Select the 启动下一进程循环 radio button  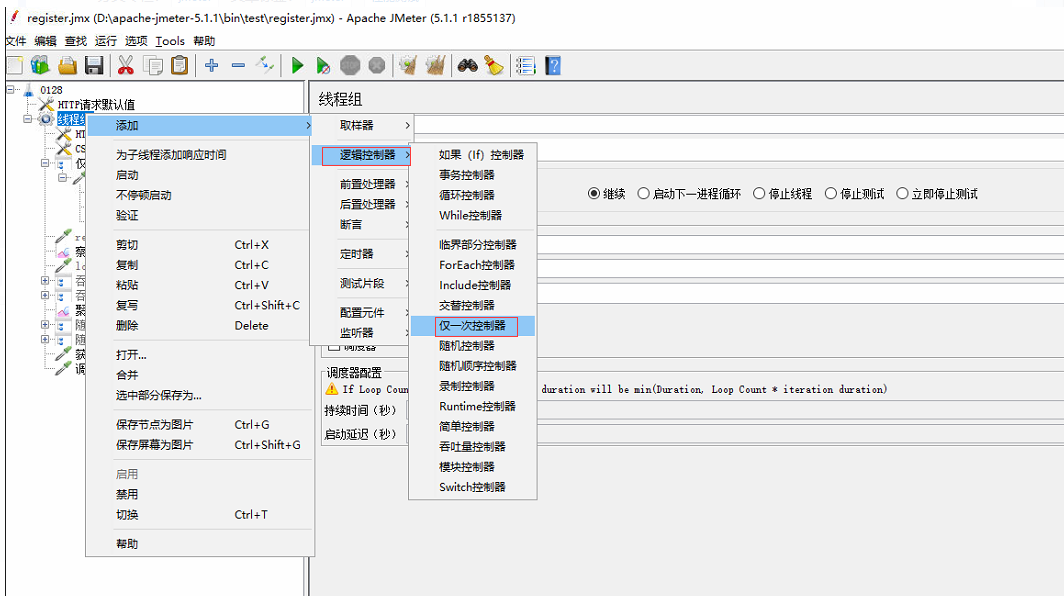click(643, 193)
